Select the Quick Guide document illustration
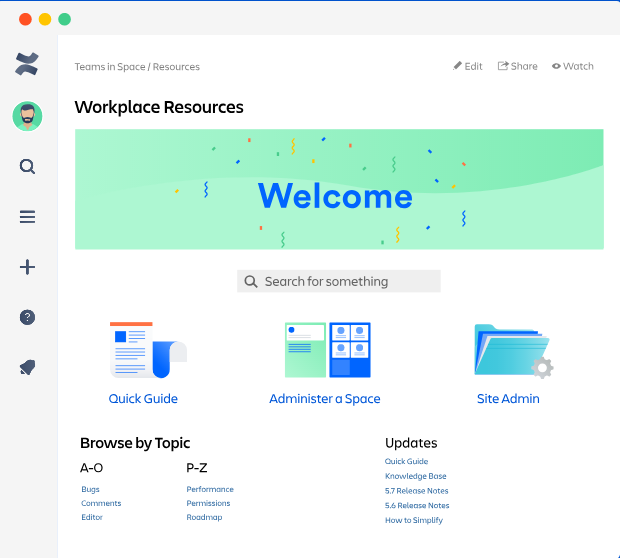 148,350
